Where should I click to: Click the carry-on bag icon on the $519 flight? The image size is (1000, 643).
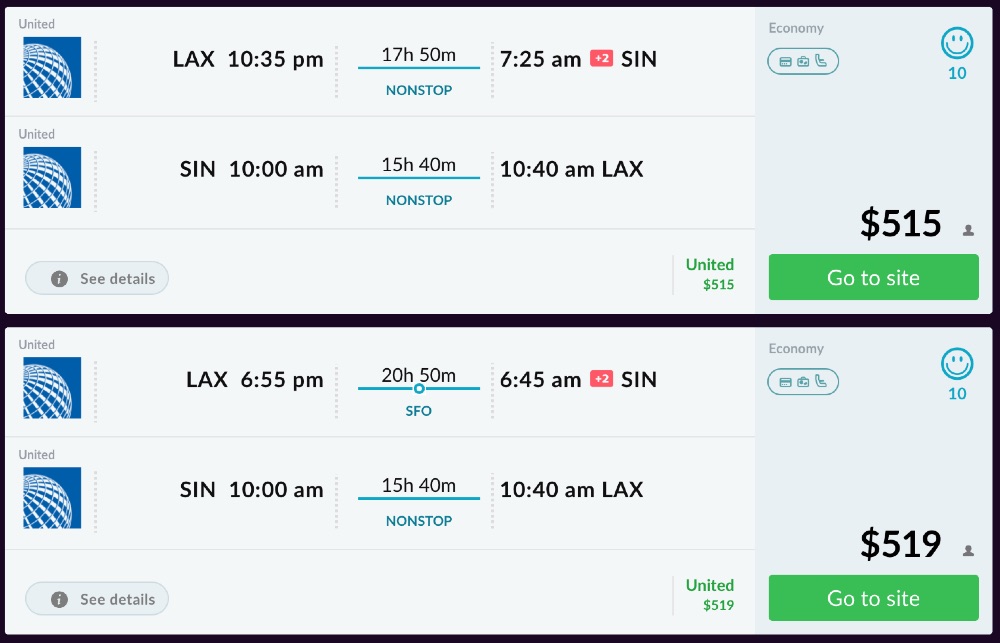[803, 381]
